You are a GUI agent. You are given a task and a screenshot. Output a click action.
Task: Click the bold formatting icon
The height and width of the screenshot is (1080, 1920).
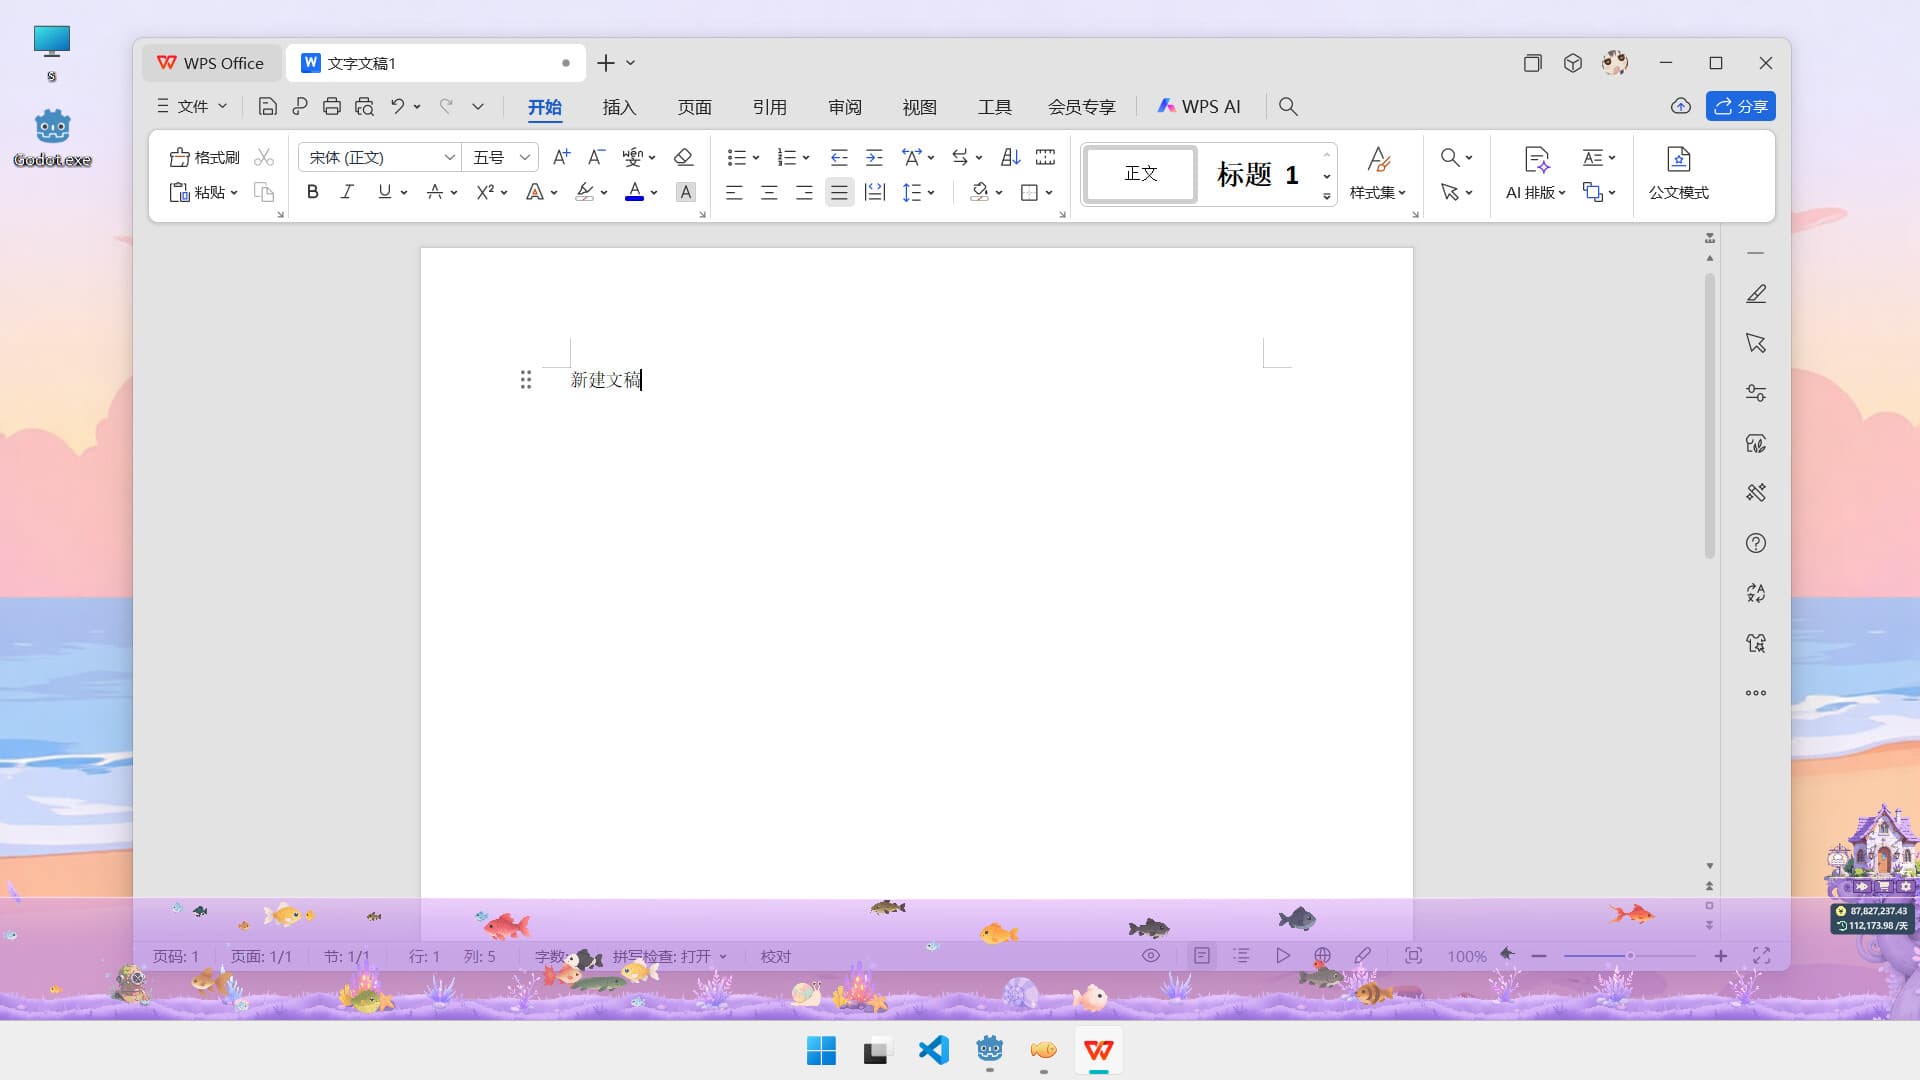coord(312,192)
